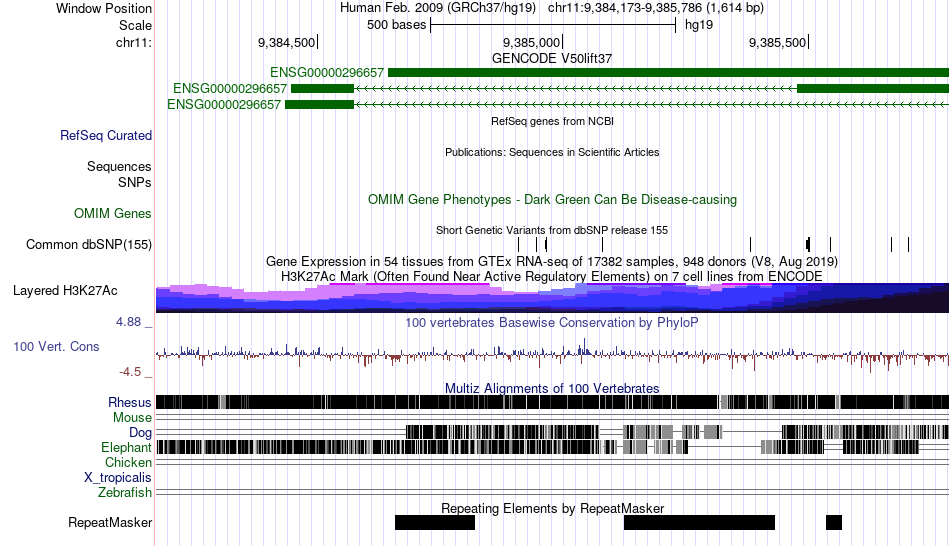Click the middle ENSG00000296657 transcript label
950x546 pixels.
(x=230, y=88)
